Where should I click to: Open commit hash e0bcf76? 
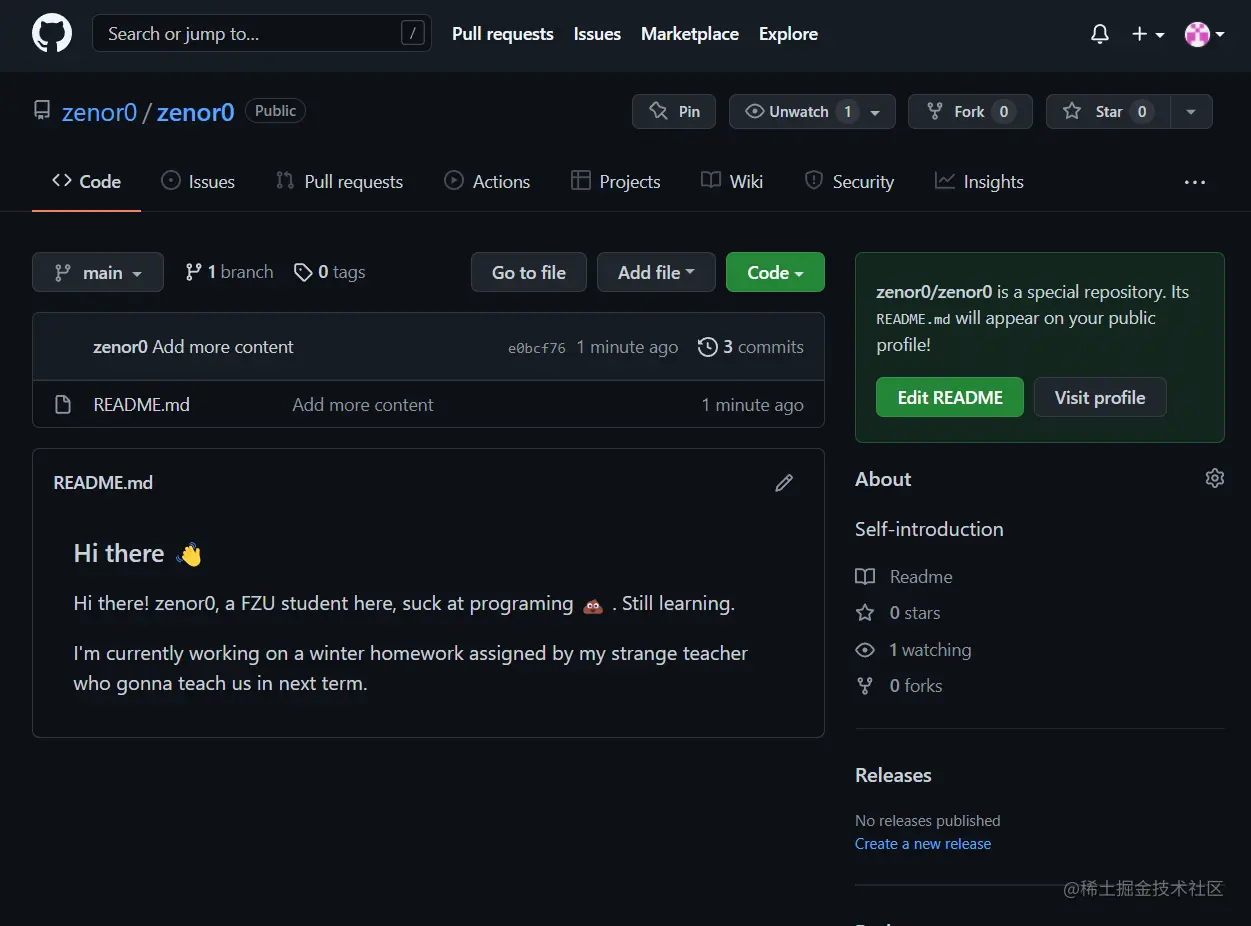pos(537,348)
